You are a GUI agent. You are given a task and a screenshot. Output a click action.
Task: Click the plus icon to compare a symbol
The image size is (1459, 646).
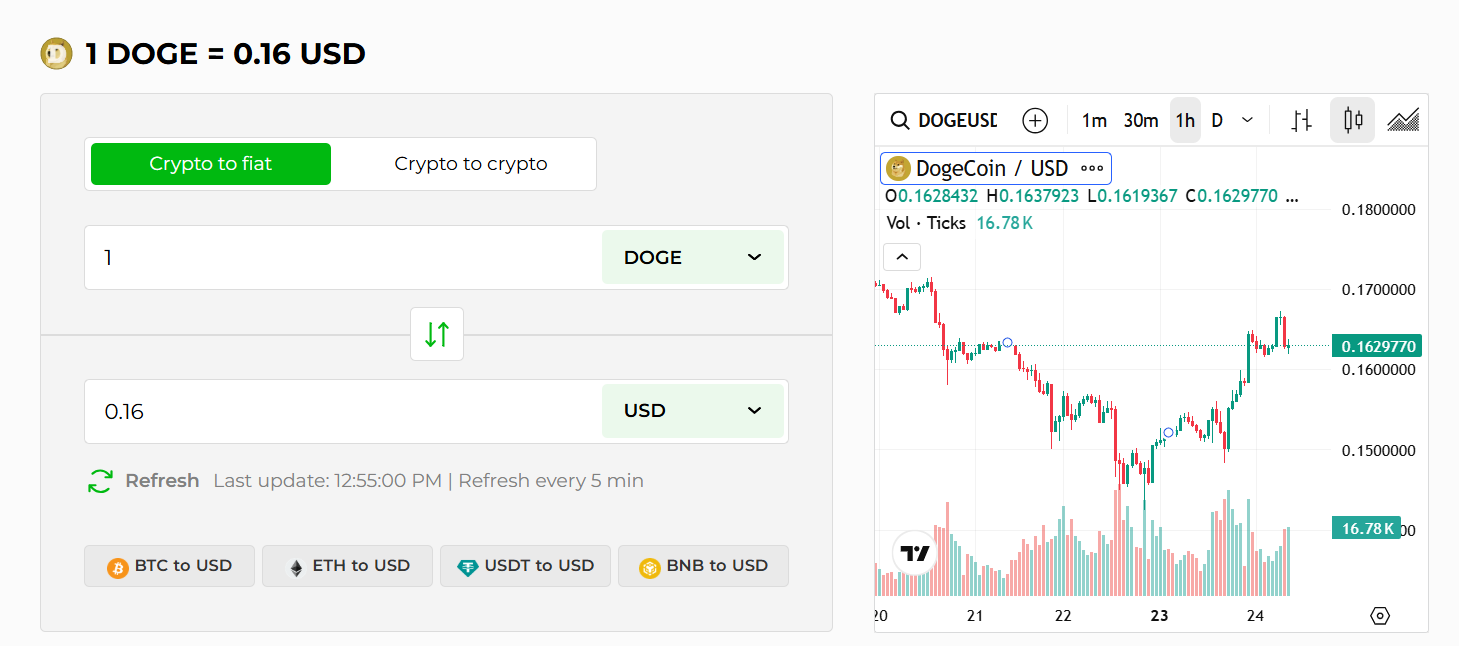point(1035,120)
